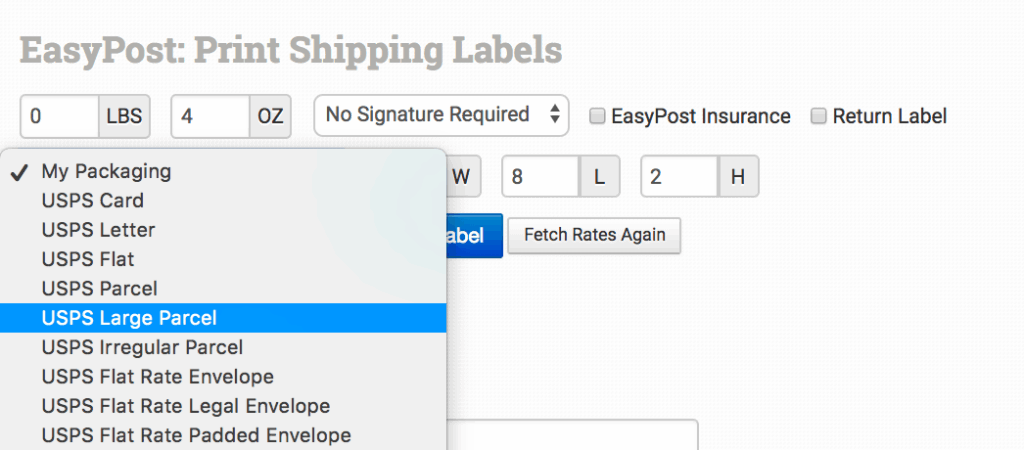Tick the Return Label checkbox

click(818, 116)
